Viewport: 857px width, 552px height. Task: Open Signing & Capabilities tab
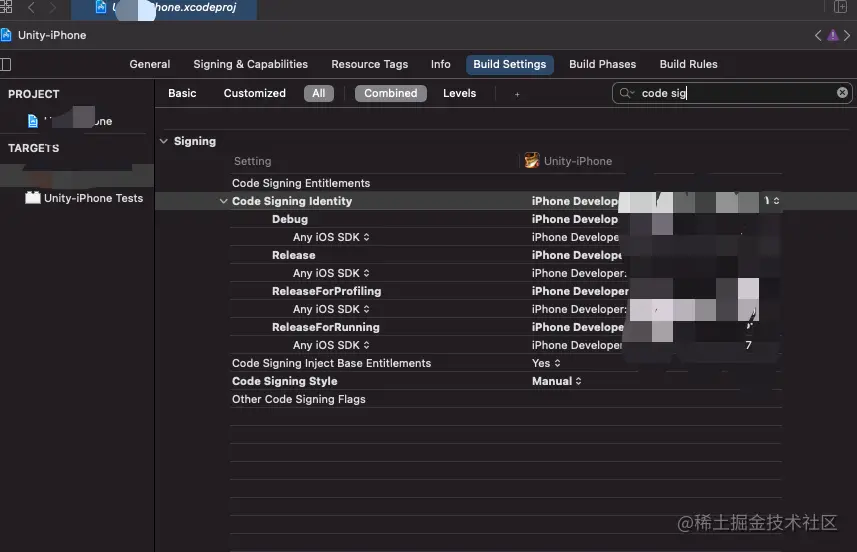pos(250,64)
